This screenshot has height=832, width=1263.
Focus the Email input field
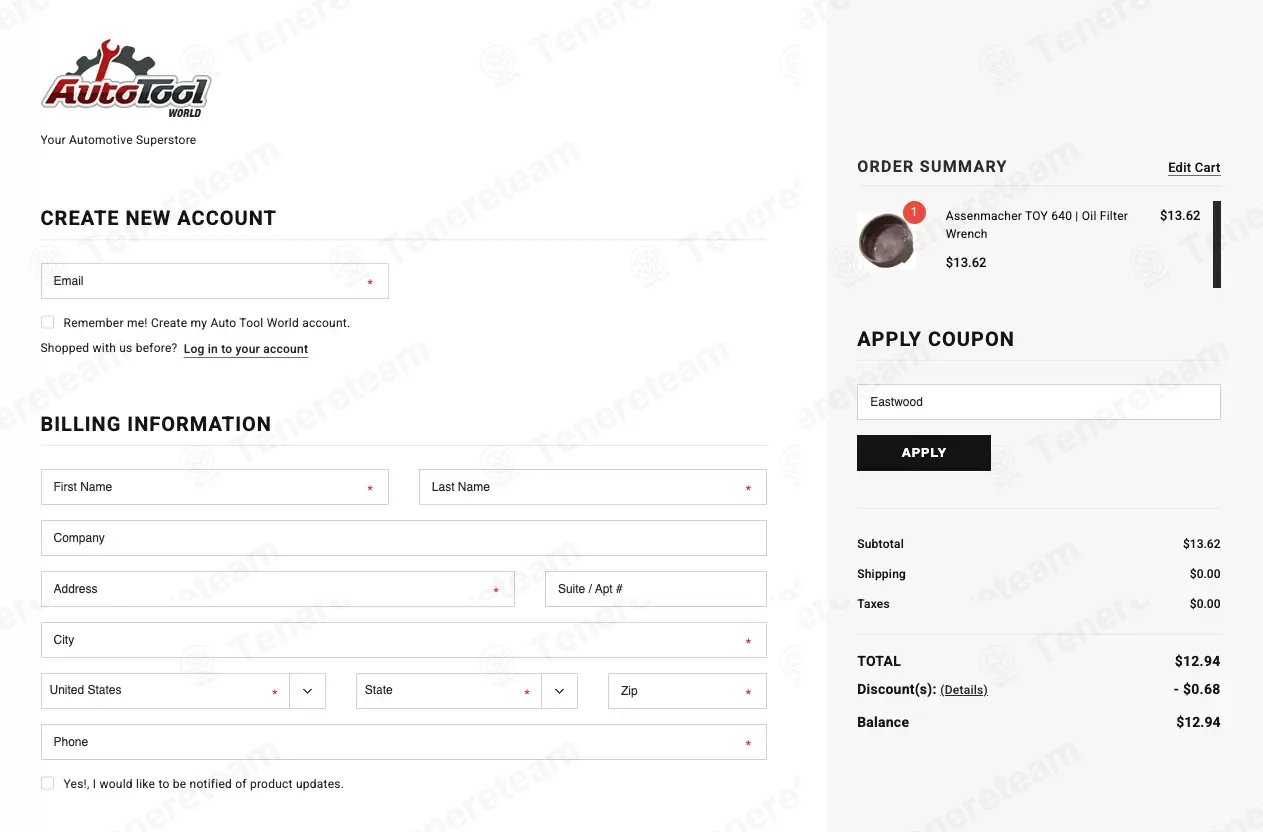[x=214, y=281]
